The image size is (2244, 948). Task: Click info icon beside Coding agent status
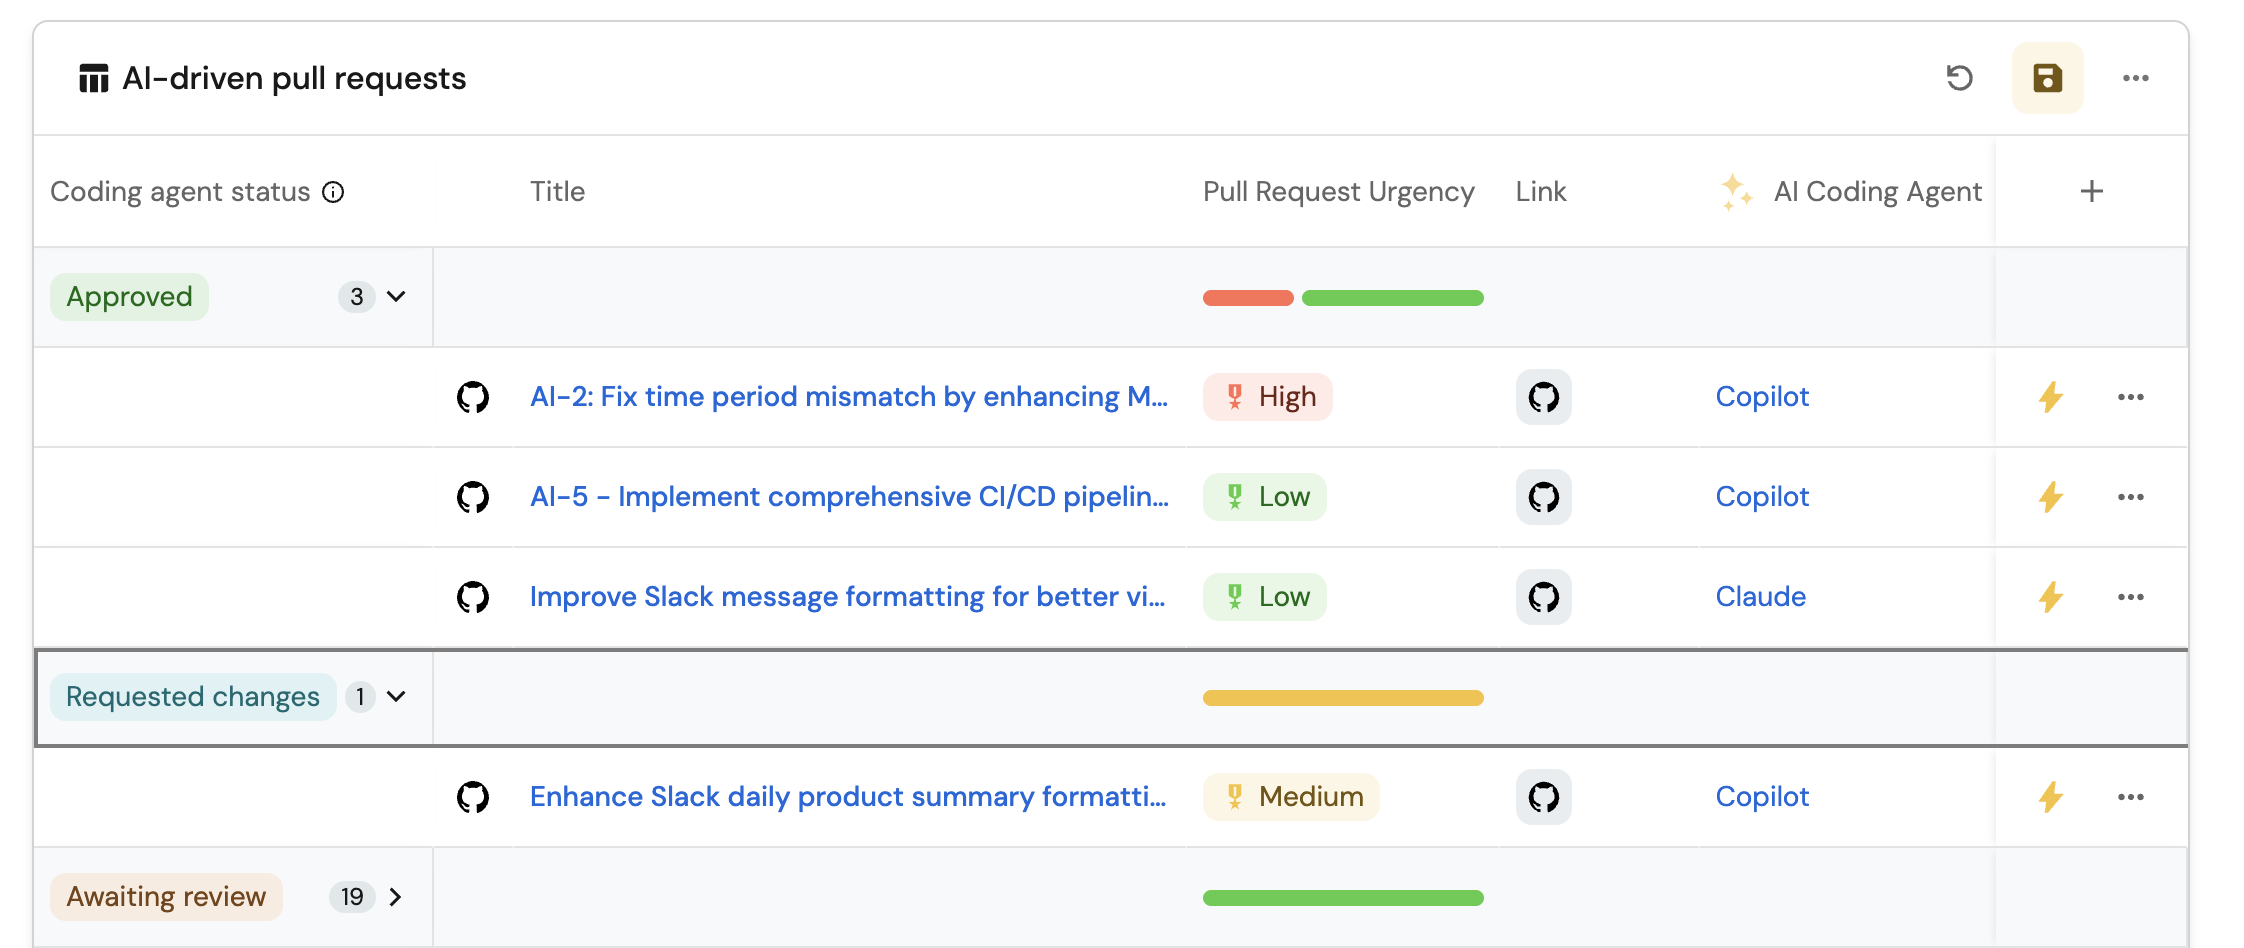333,192
